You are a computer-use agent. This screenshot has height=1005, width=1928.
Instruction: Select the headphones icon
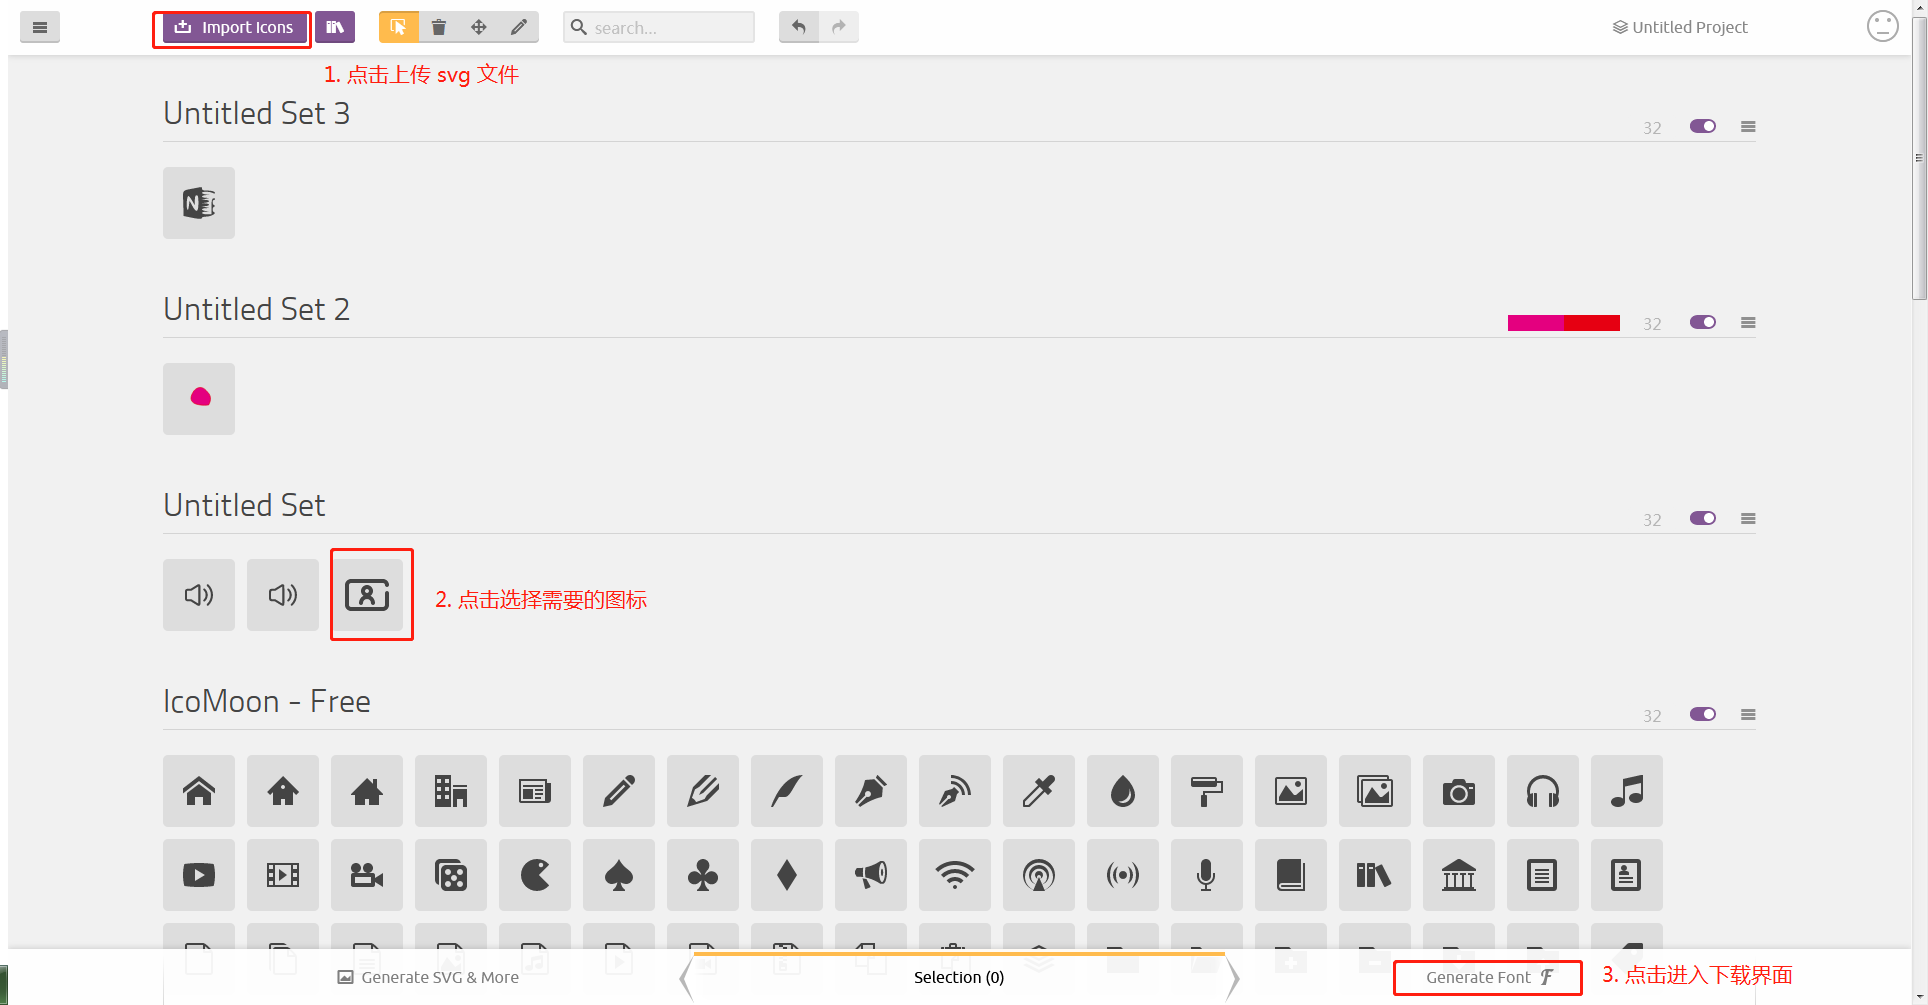pyautogui.click(x=1543, y=791)
